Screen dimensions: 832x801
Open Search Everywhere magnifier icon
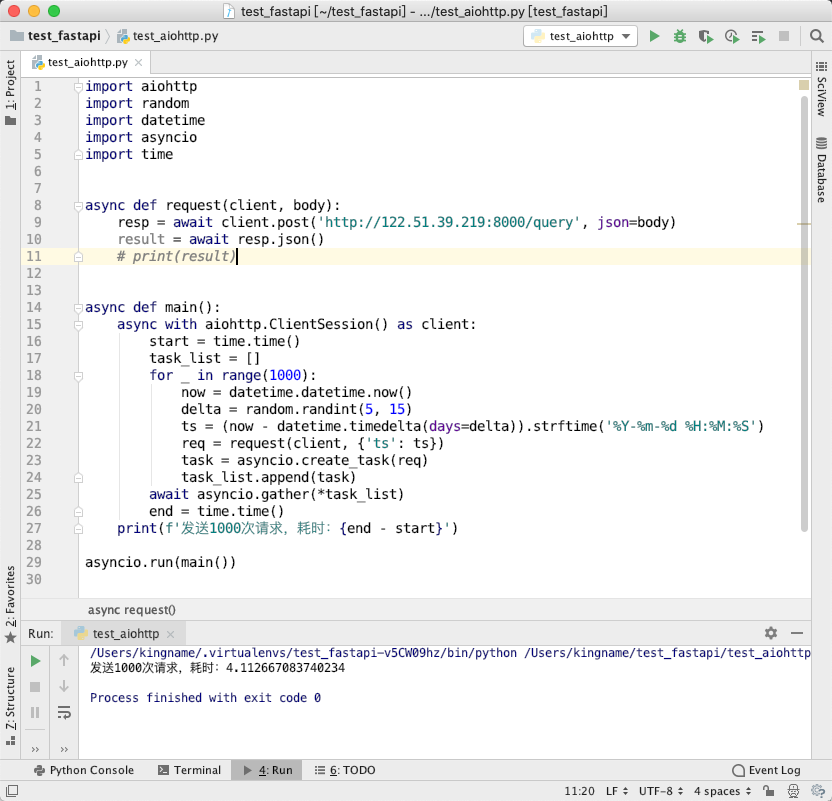pos(817,36)
